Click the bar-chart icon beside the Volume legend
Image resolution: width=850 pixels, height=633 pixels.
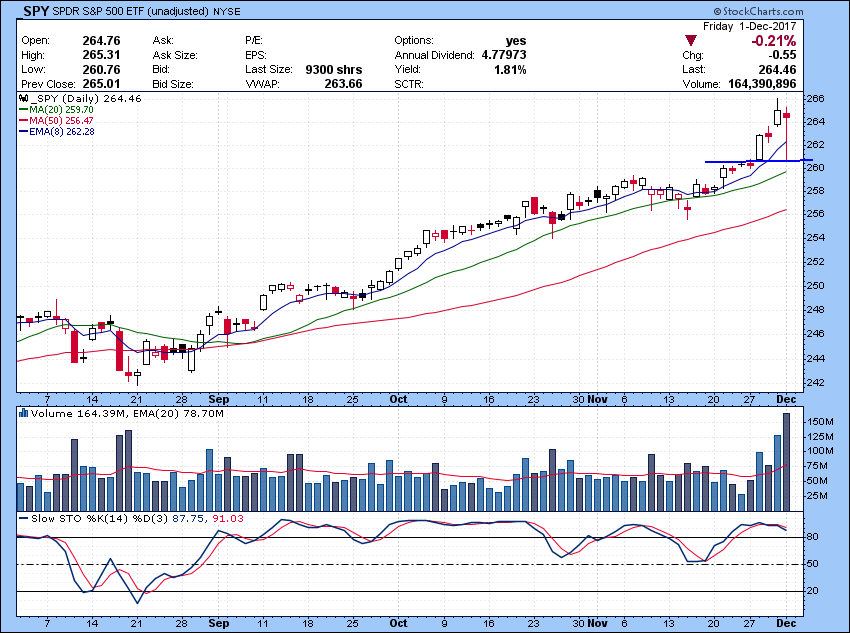pyautogui.click(x=23, y=413)
